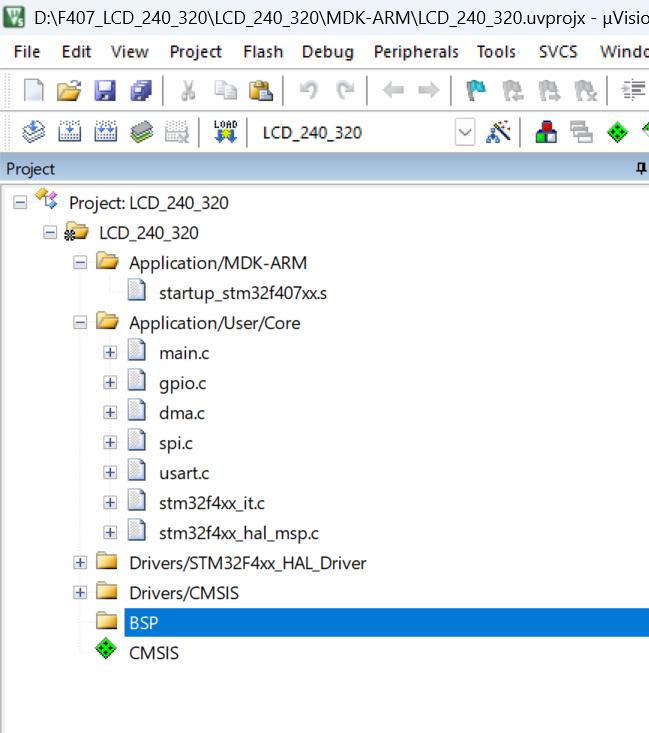Undo the last action
The width and height of the screenshot is (649, 733).
point(309,90)
